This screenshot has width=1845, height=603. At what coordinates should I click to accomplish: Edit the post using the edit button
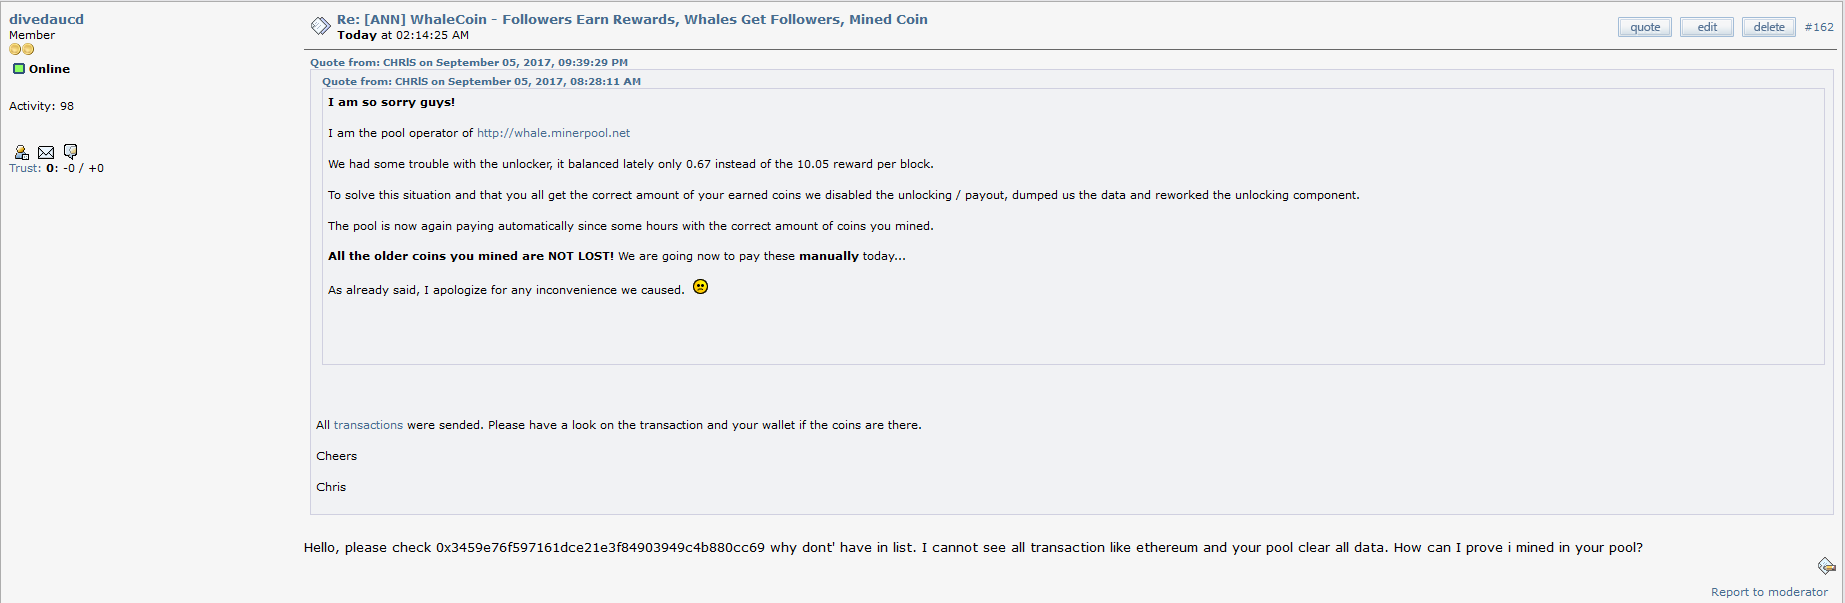1707,27
